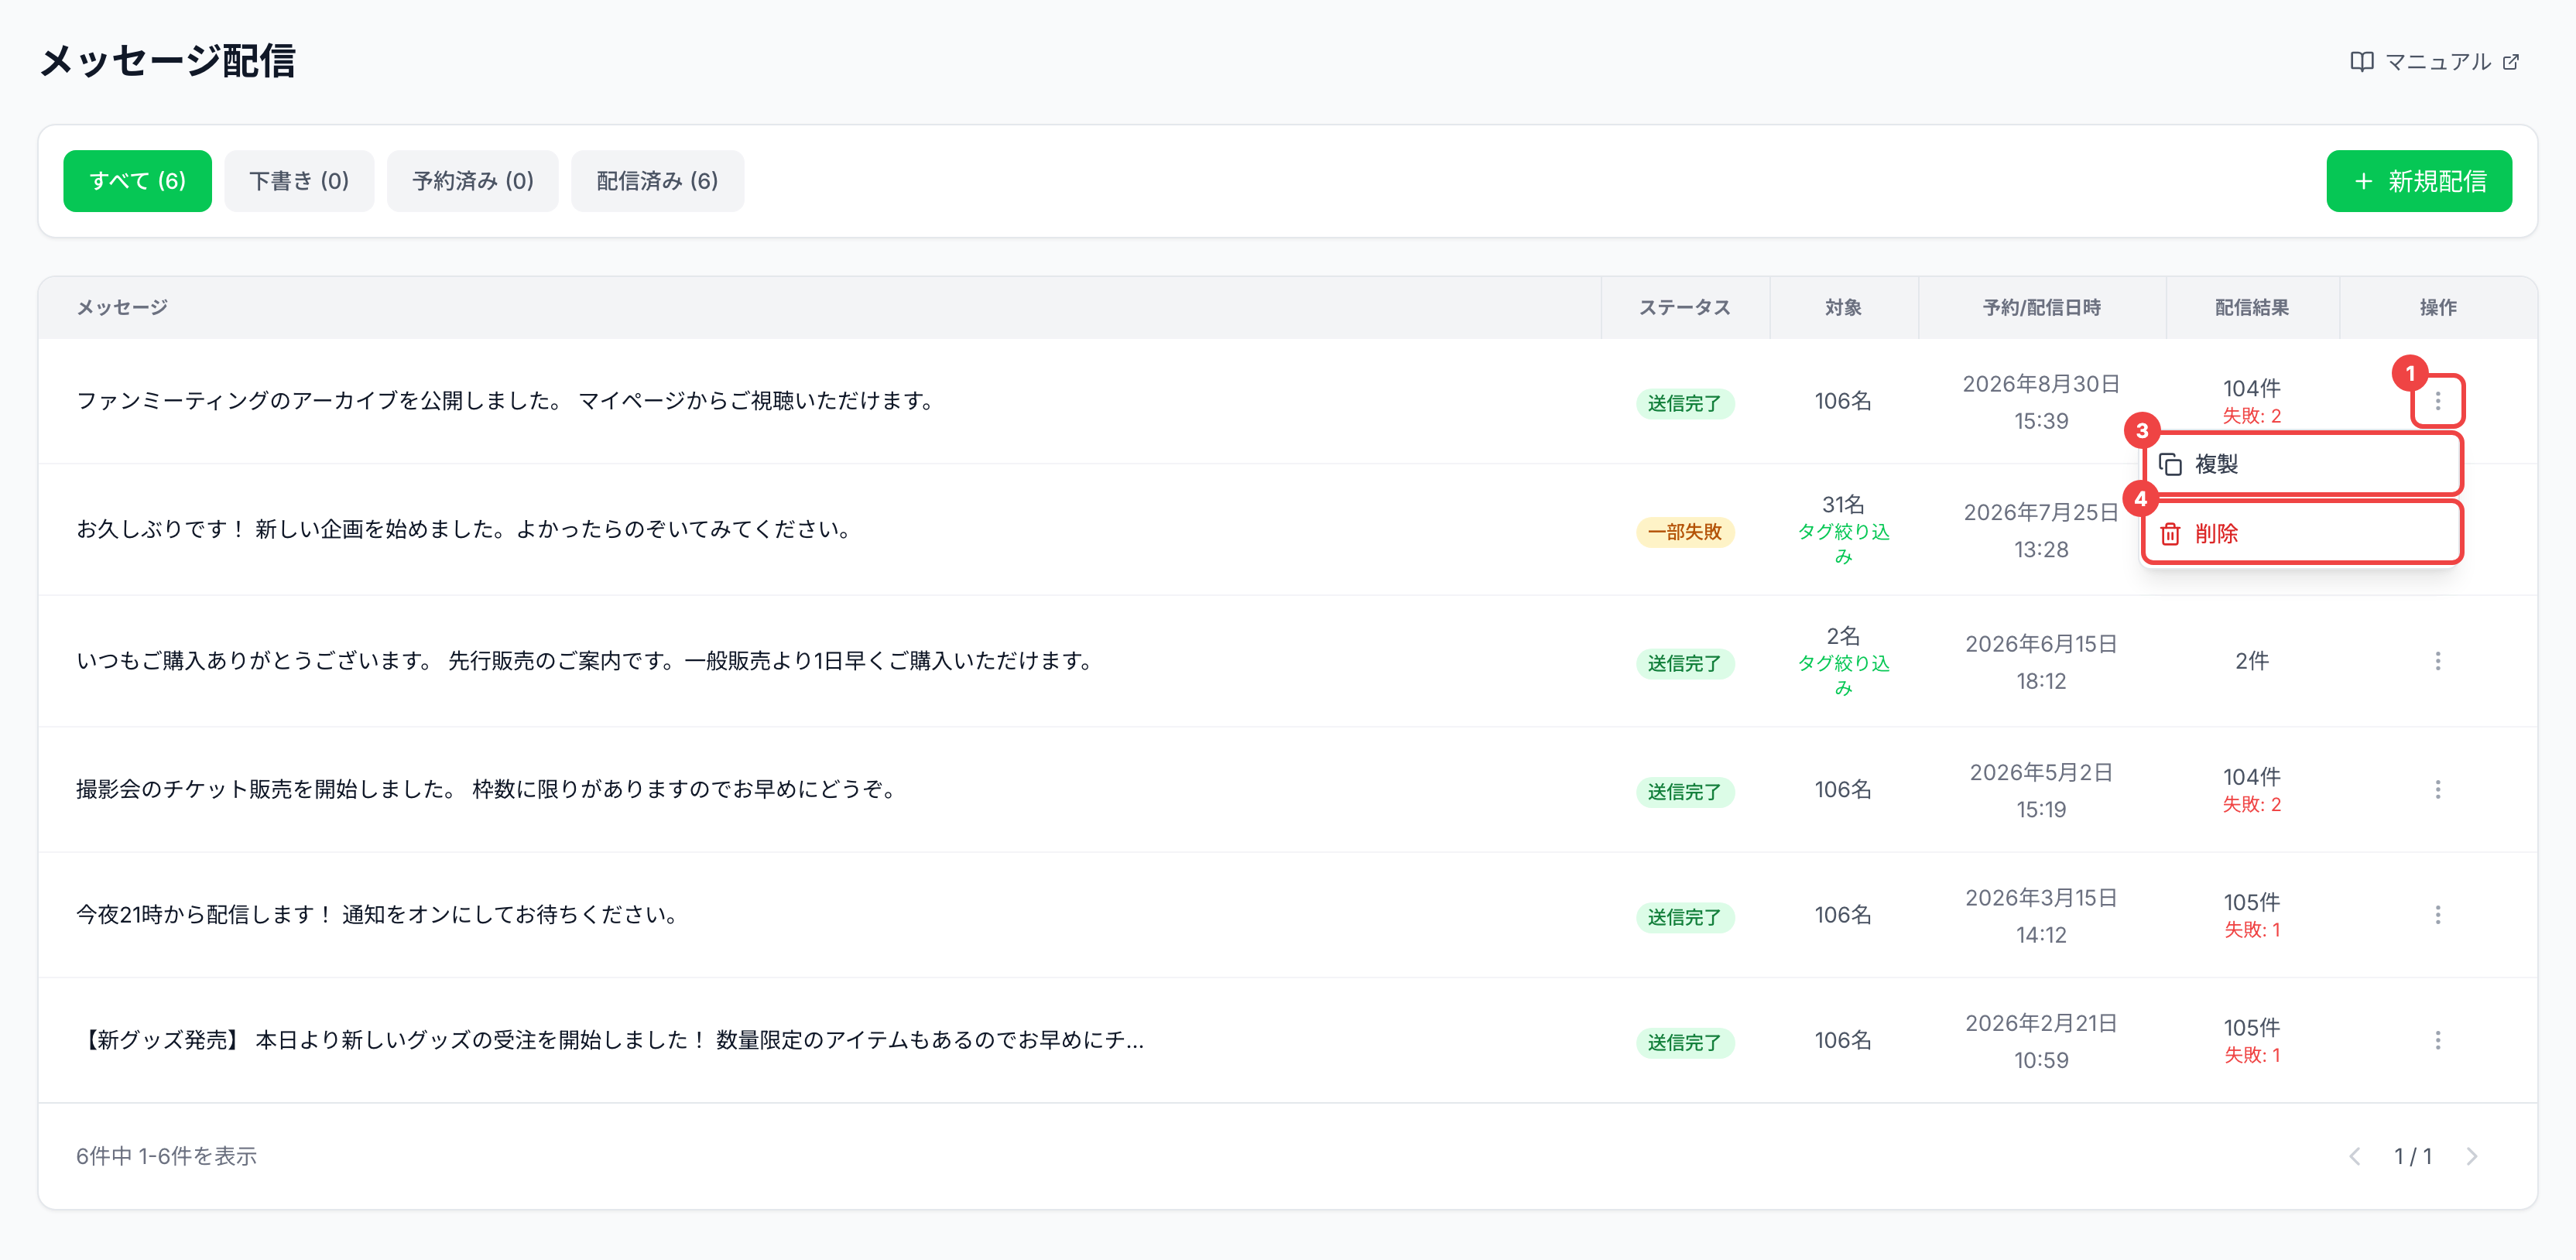Click the date 2026年2月21日 10:59

tap(2041, 1041)
